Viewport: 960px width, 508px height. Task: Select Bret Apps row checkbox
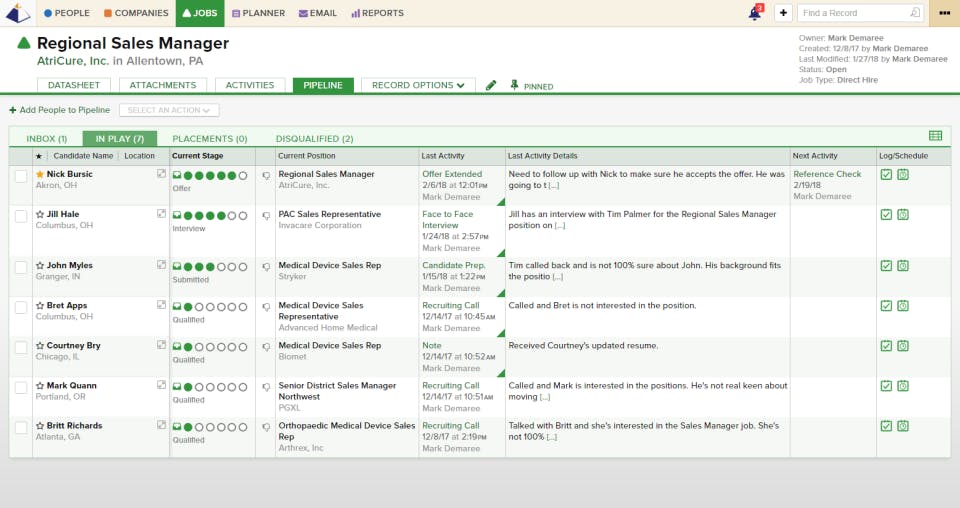[x=21, y=307]
